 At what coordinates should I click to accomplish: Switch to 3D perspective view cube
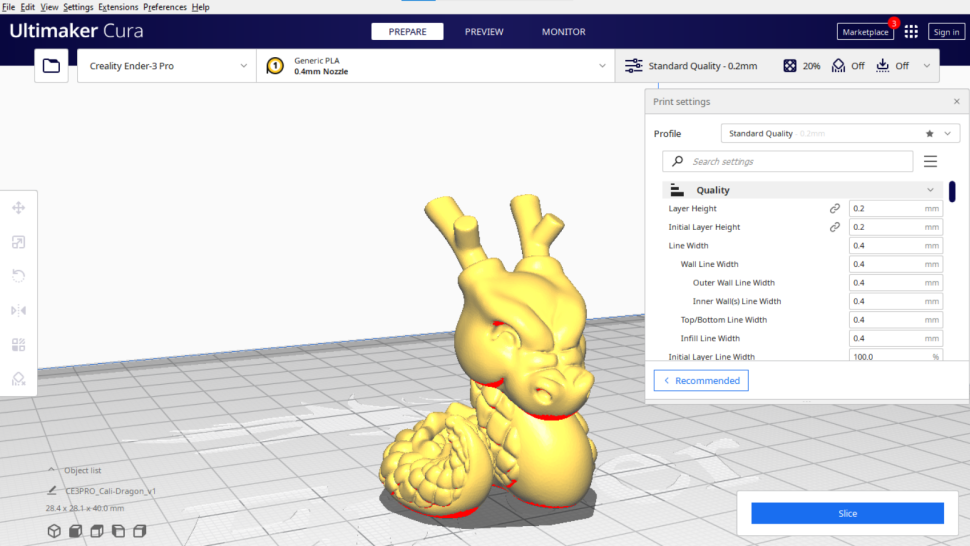pyautogui.click(x=54, y=531)
